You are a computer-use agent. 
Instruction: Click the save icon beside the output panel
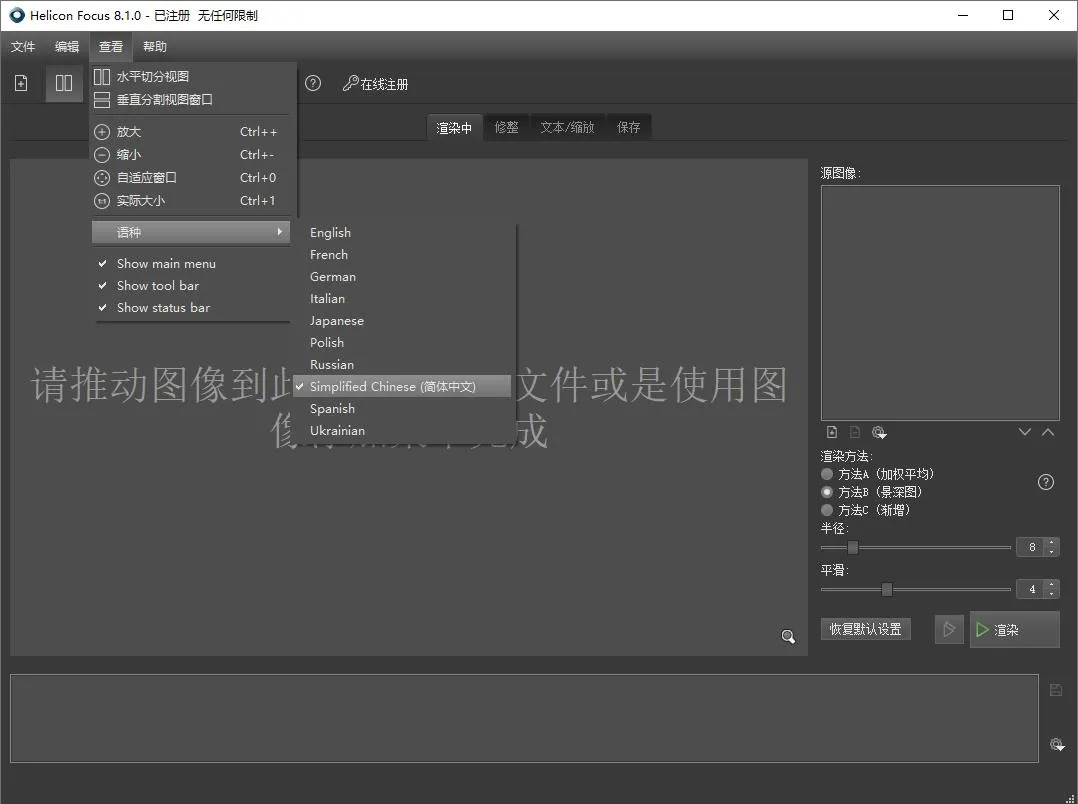pyautogui.click(x=1056, y=690)
